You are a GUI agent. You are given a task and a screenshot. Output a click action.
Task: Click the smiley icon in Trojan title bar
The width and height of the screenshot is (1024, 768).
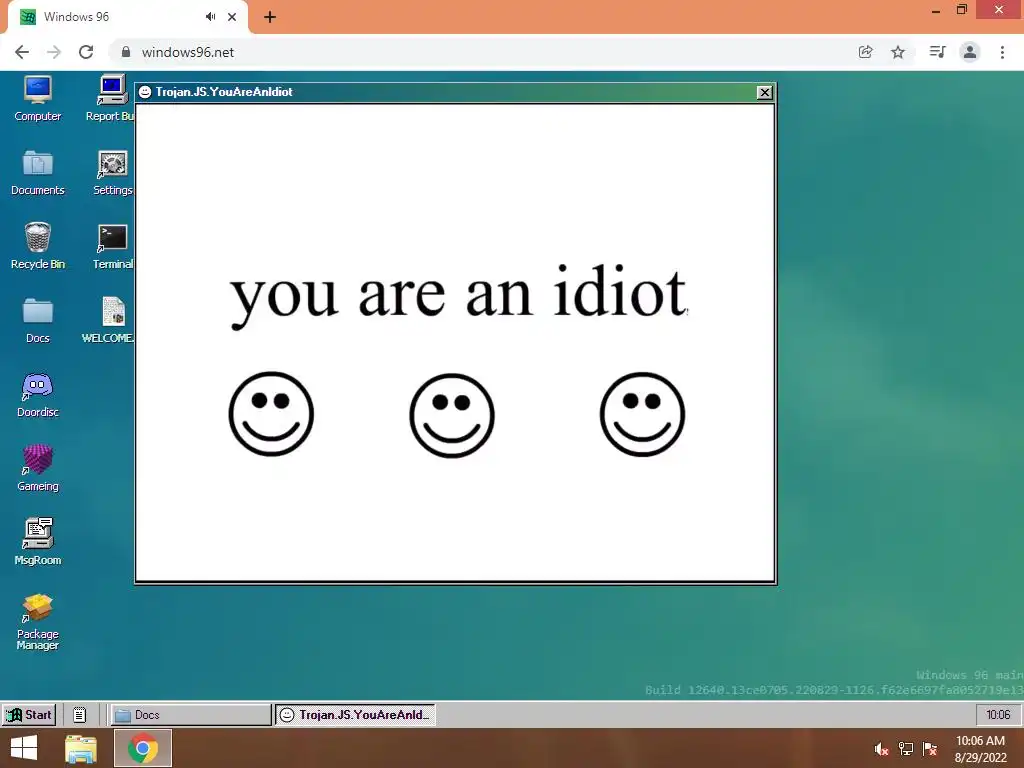point(145,92)
